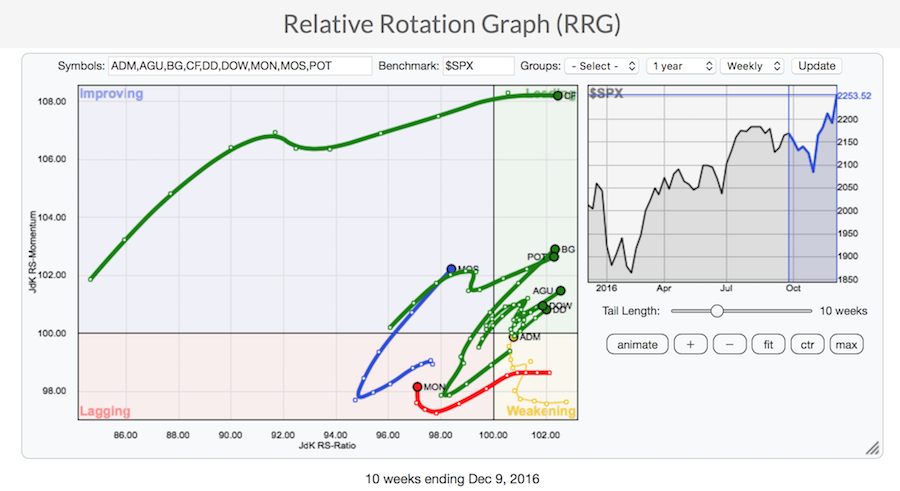
Task: Click the Symbols input field
Action: [240, 66]
